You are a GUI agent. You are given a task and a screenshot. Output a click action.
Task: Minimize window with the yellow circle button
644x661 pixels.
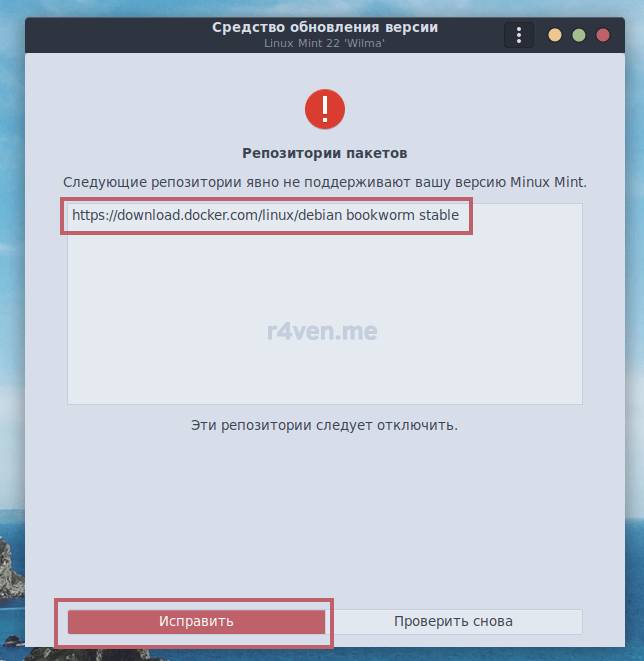click(555, 35)
